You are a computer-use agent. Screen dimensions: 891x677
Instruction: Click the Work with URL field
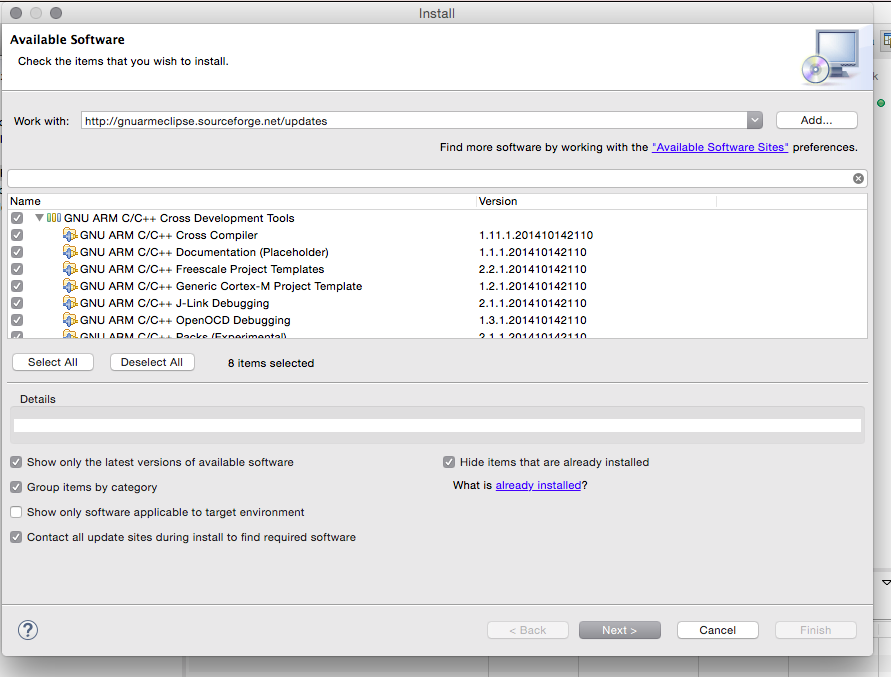pos(414,121)
